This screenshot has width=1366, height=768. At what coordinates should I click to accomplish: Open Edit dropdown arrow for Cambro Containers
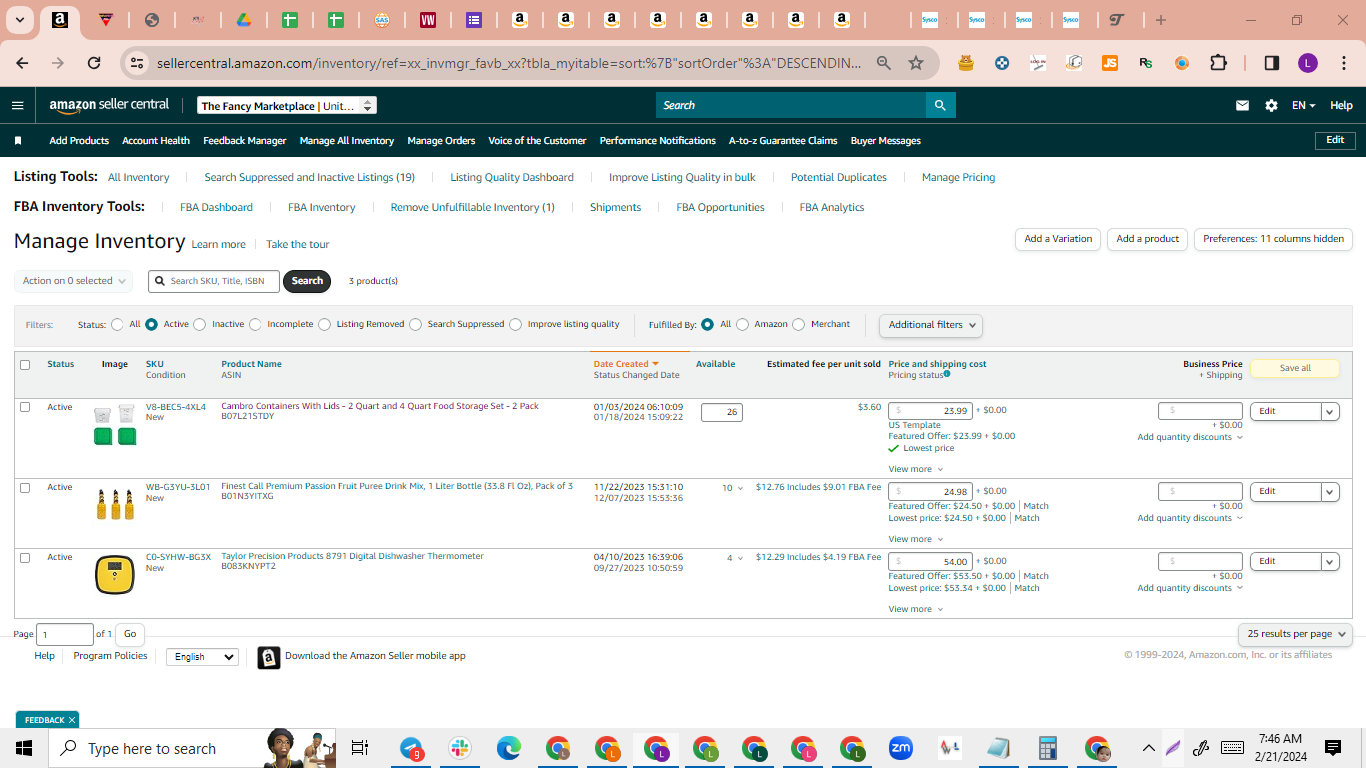[x=1330, y=411]
